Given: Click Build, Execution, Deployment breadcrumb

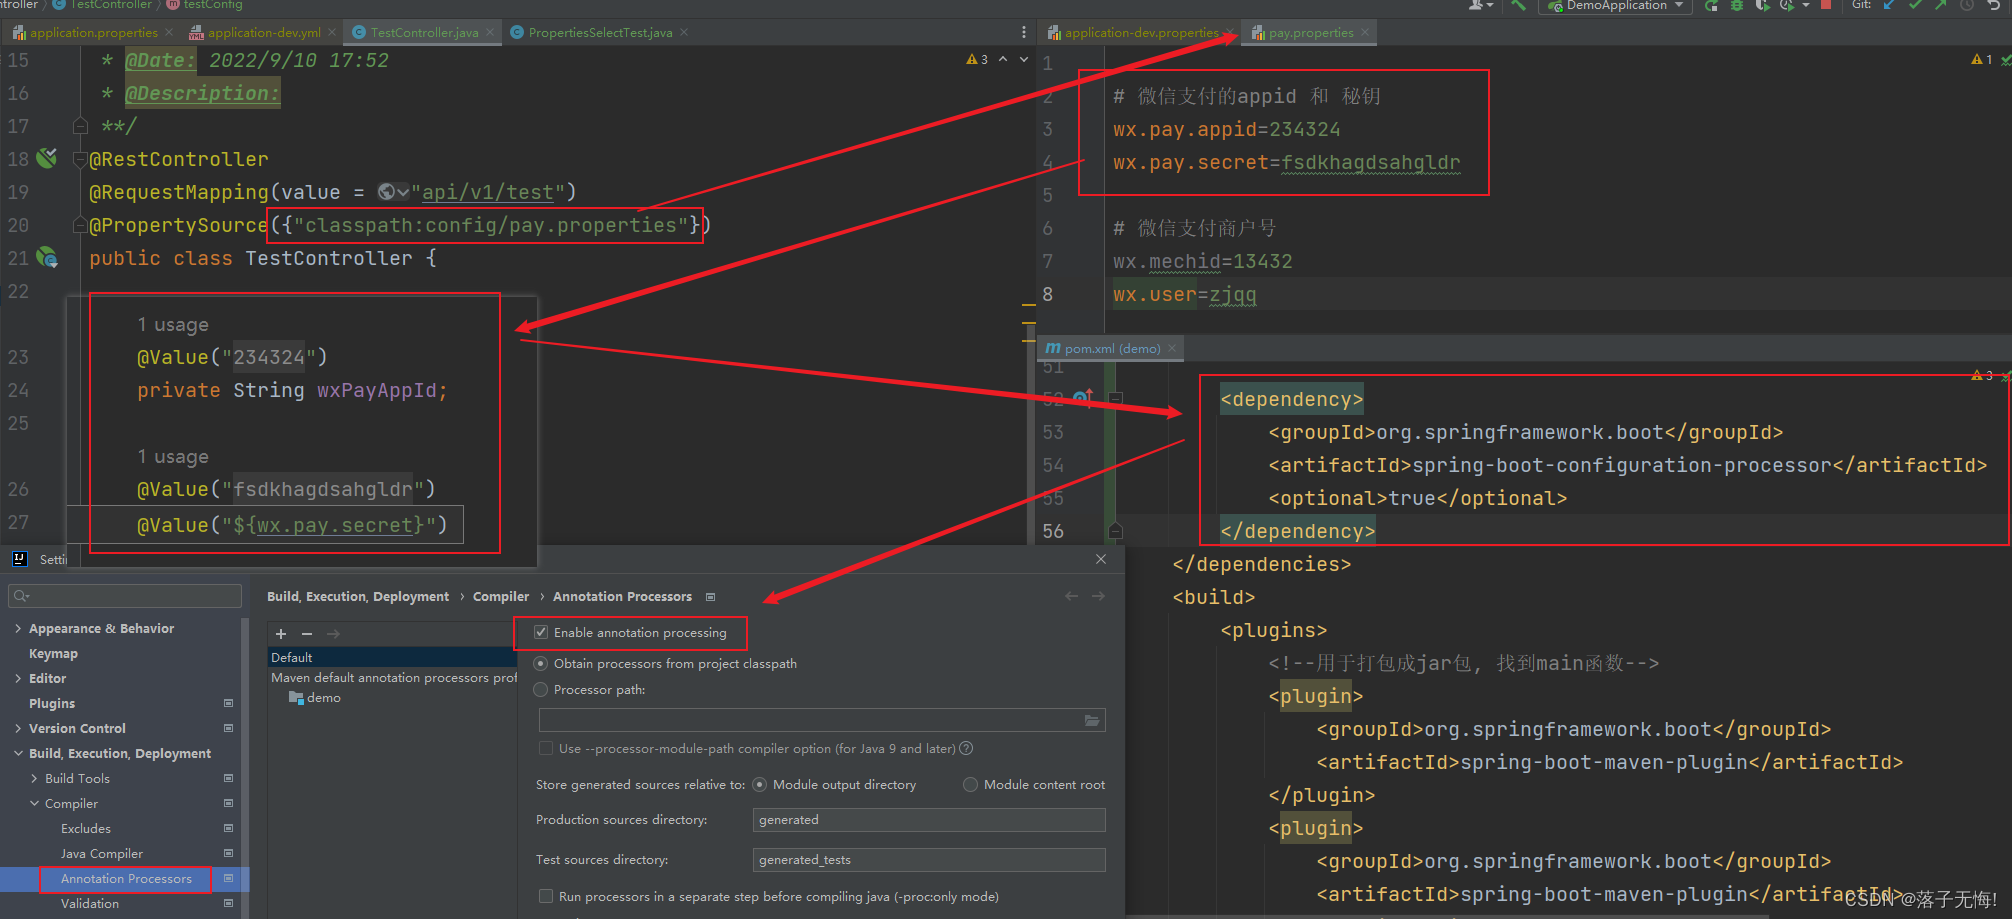Looking at the screenshot, I should (358, 596).
